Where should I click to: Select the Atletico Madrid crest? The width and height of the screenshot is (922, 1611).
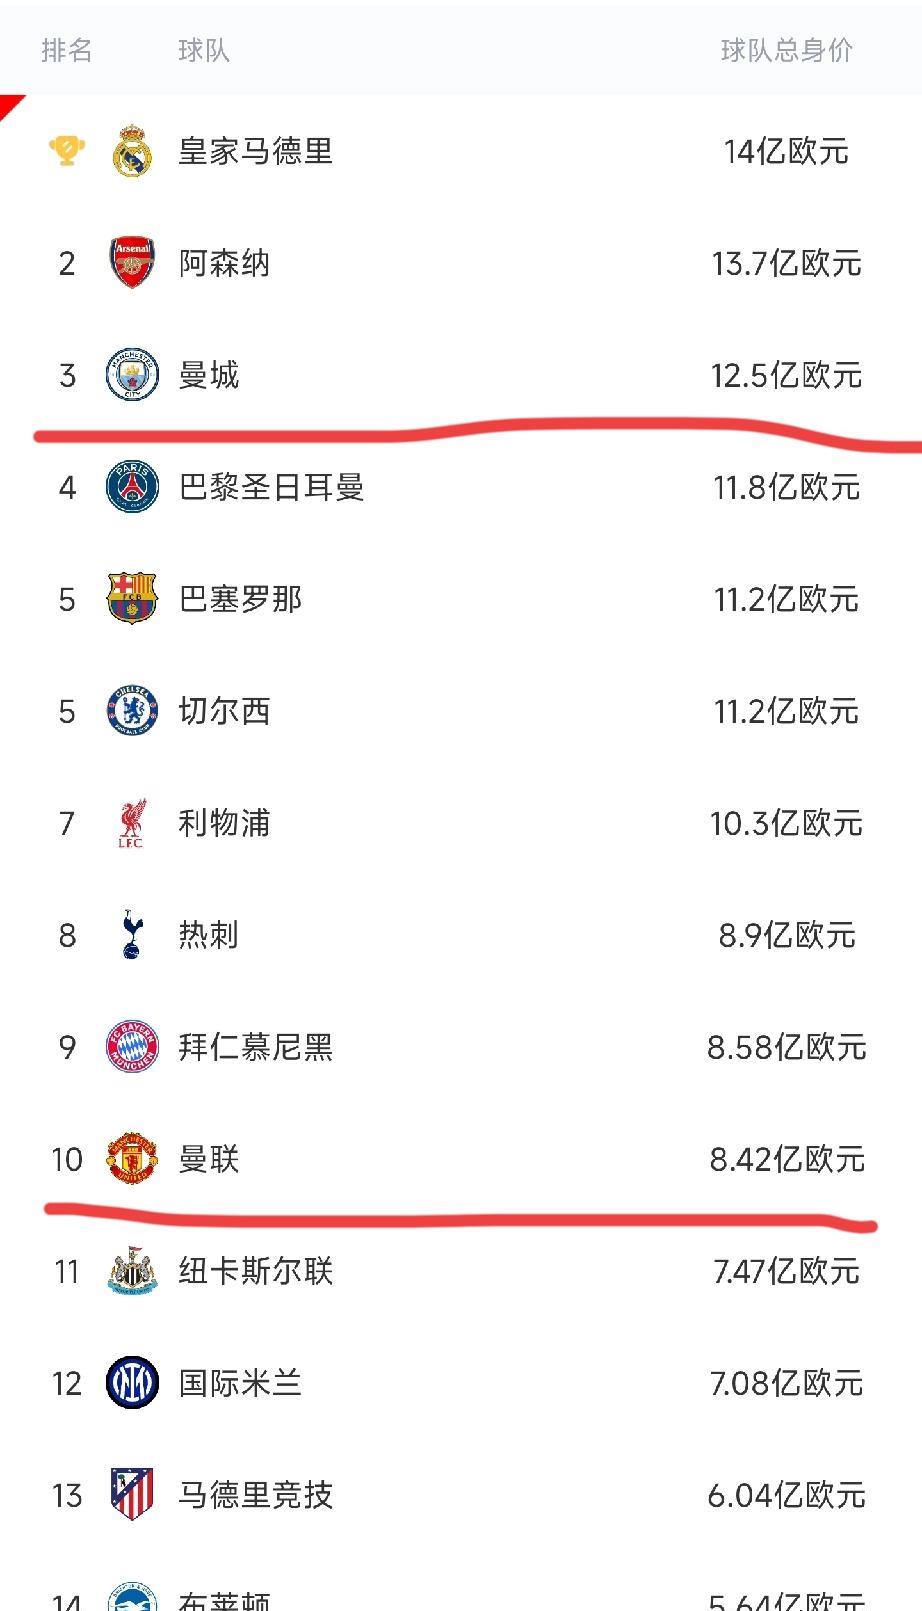coord(132,1495)
